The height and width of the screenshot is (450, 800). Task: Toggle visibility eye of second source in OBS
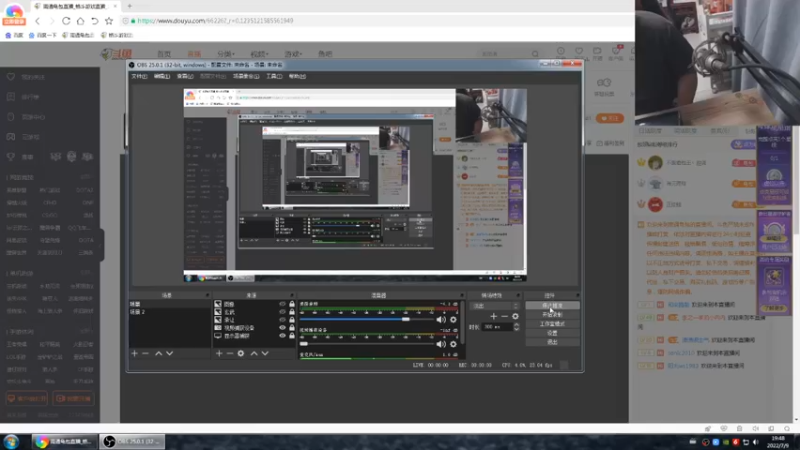tap(282, 312)
